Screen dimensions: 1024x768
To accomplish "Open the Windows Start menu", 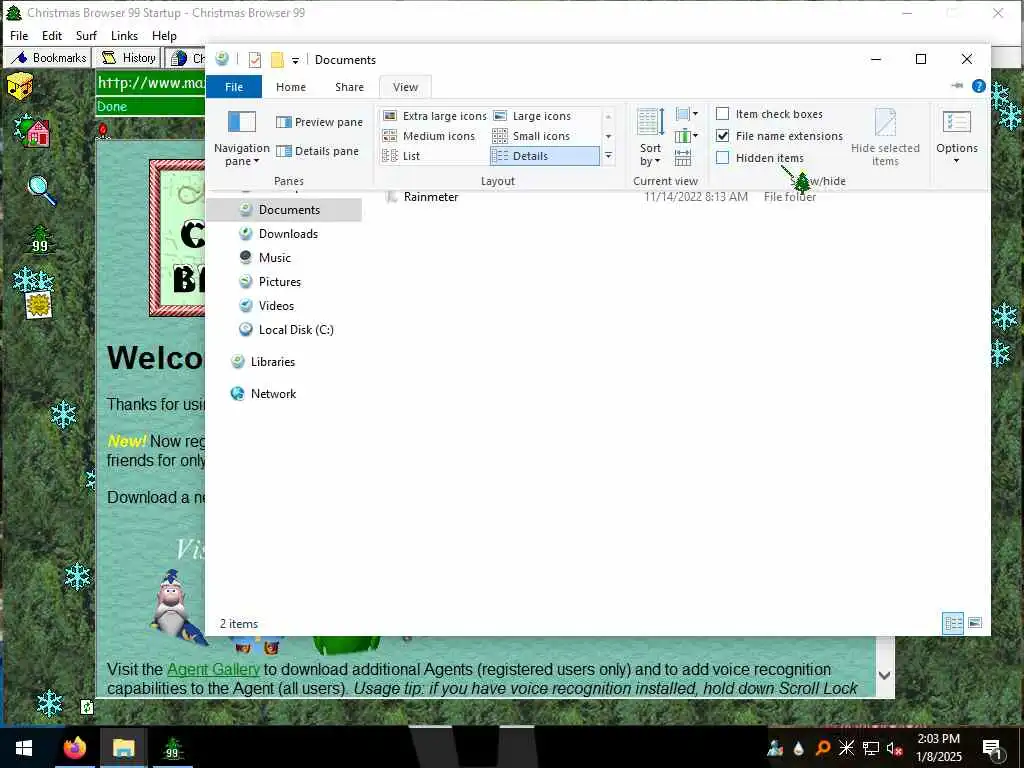I will (24, 748).
